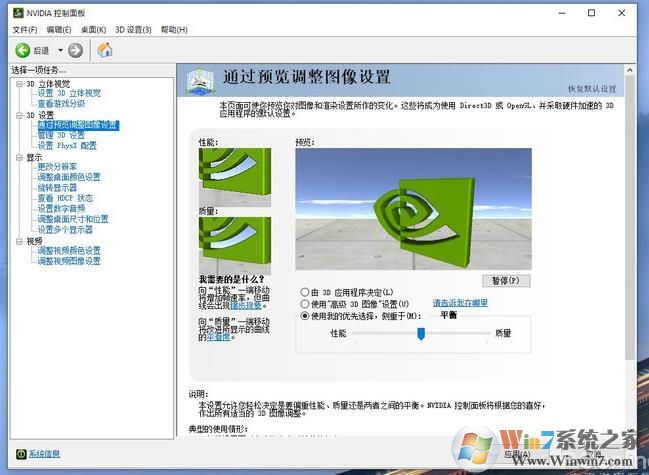Image resolution: width=649 pixels, height=475 pixels.
Task: Select 设置多个显示器 in the tree
Action: tap(65, 230)
